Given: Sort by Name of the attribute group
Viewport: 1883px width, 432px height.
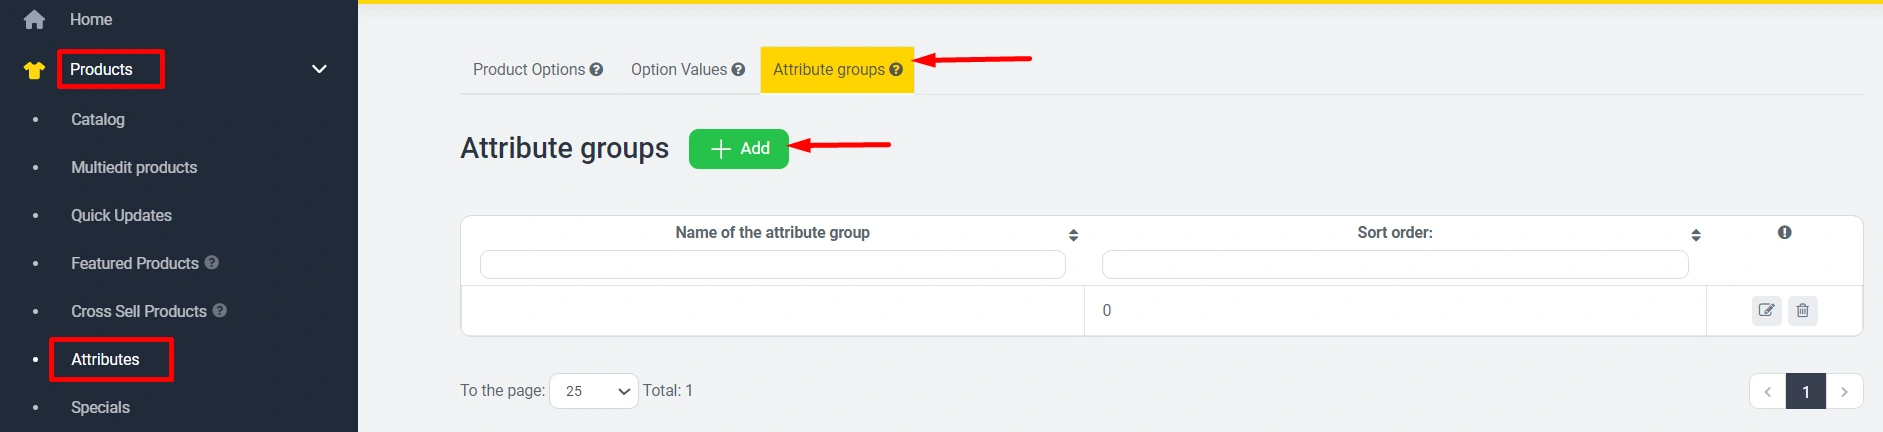Looking at the screenshot, I should (1073, 235).
